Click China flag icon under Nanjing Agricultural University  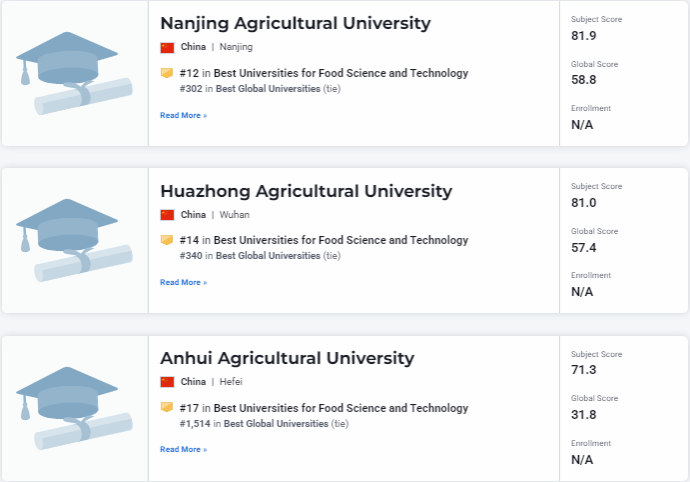[167, 47]
